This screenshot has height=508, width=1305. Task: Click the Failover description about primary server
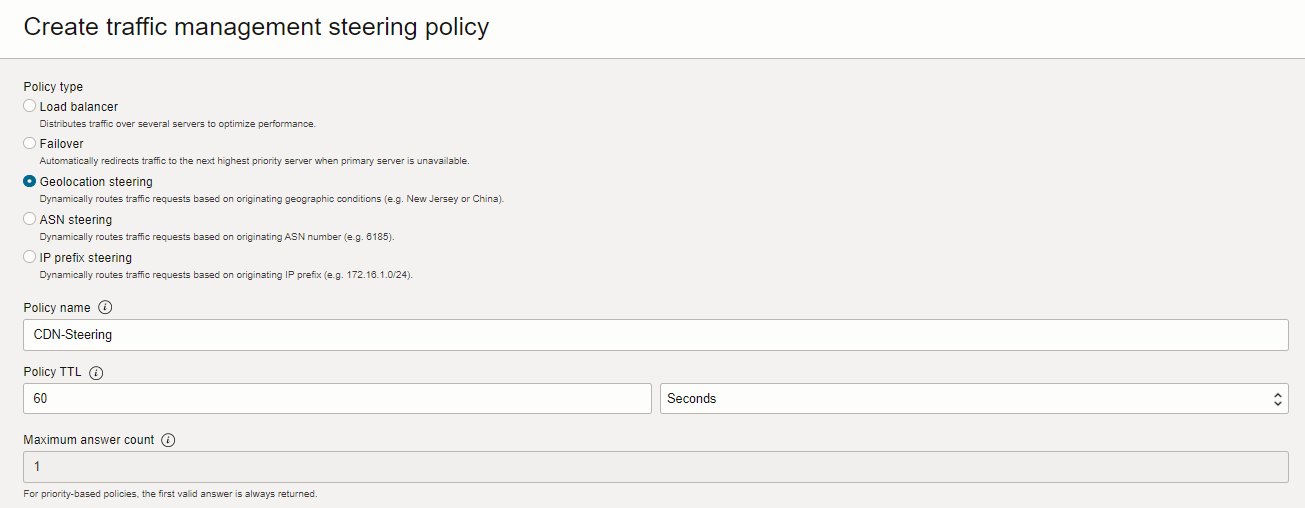click(x=254, y=161)
